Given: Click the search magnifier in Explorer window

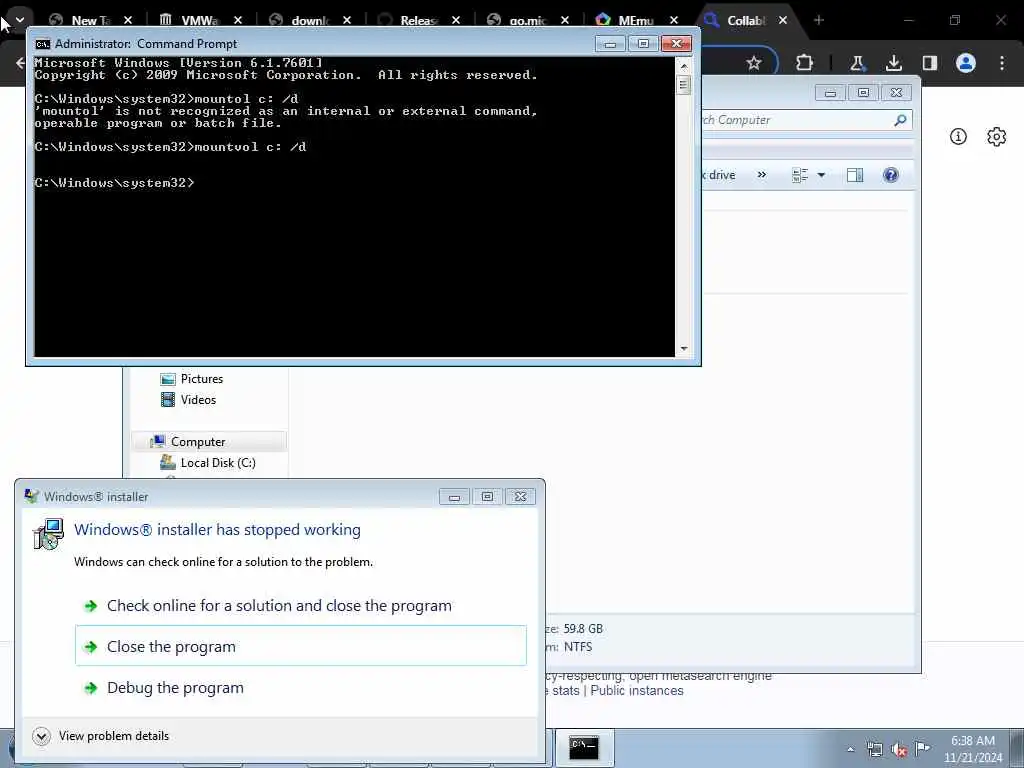Looking at the screenshot, I should (900, 120).
